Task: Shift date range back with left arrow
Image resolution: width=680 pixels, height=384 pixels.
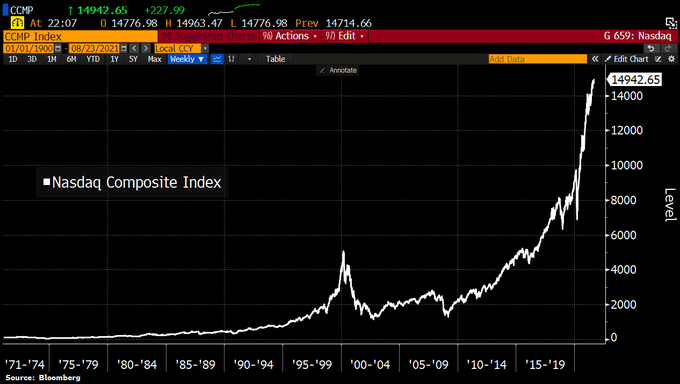Action: 134,48
